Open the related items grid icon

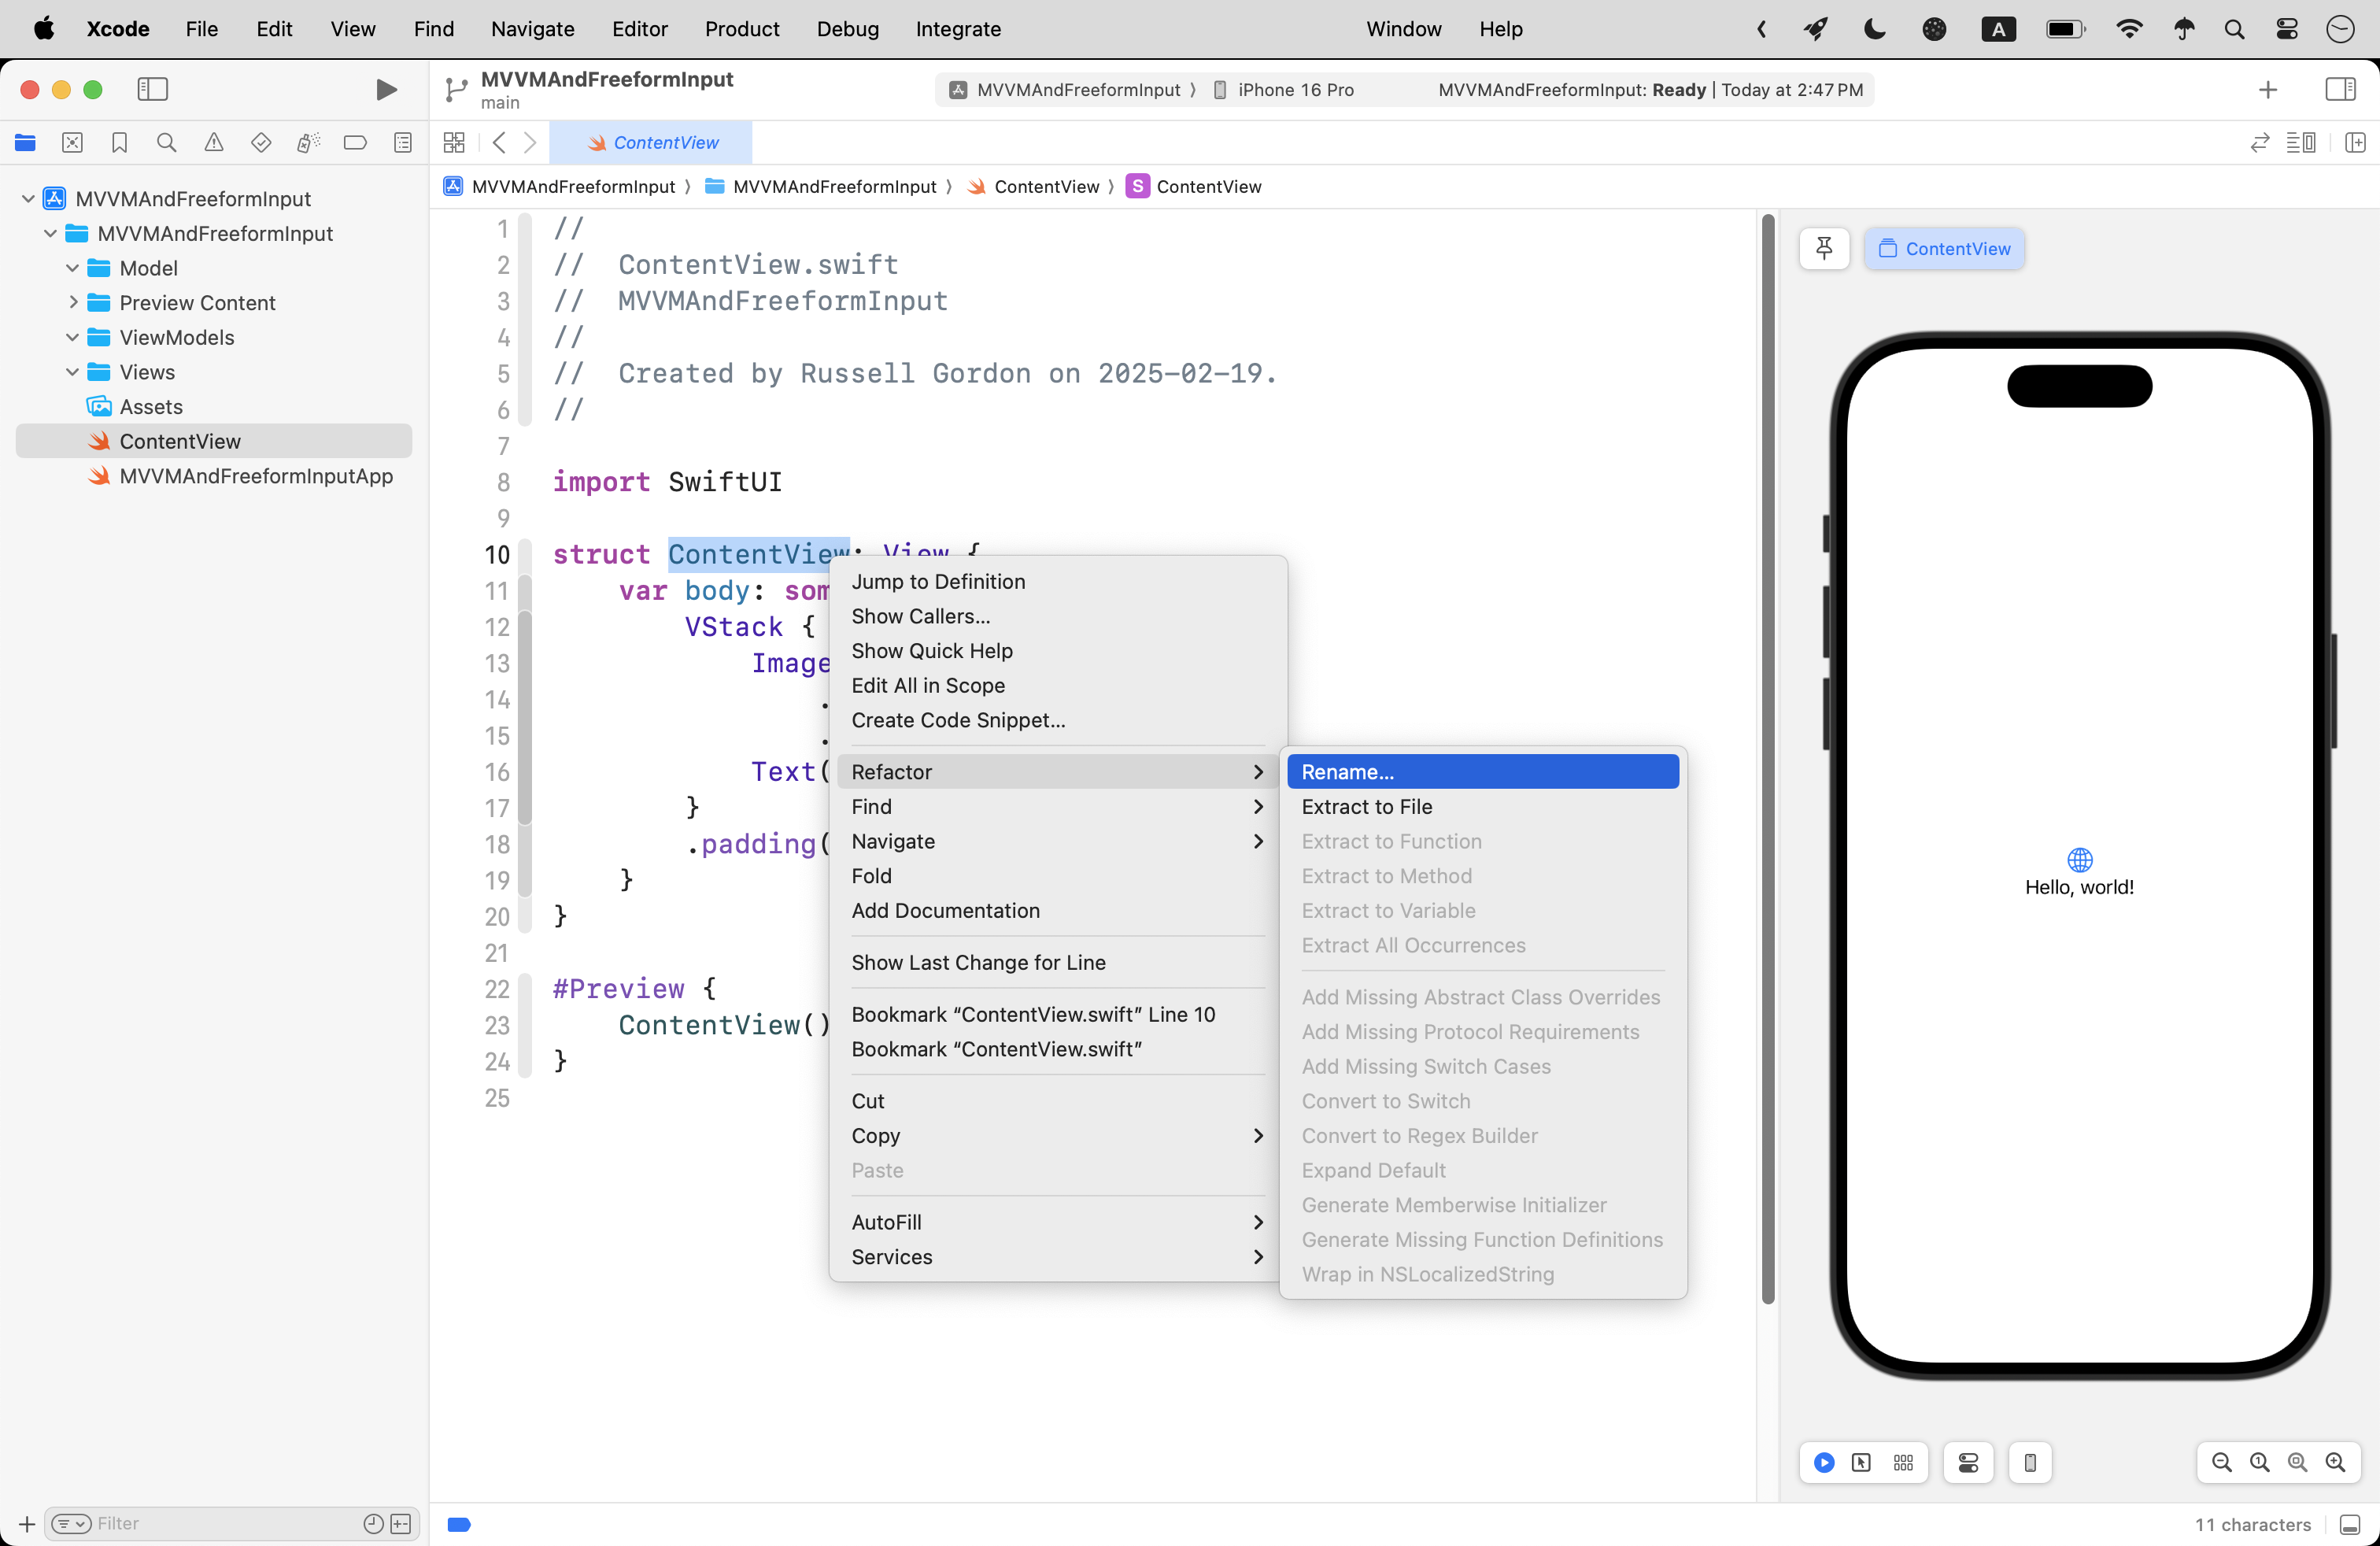click(454, 143)
